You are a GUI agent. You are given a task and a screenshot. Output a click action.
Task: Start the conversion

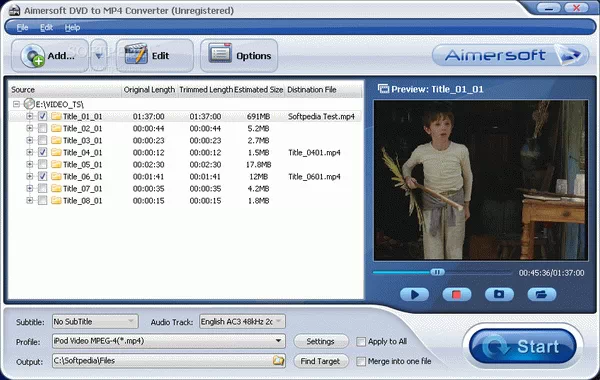point(522,346)
